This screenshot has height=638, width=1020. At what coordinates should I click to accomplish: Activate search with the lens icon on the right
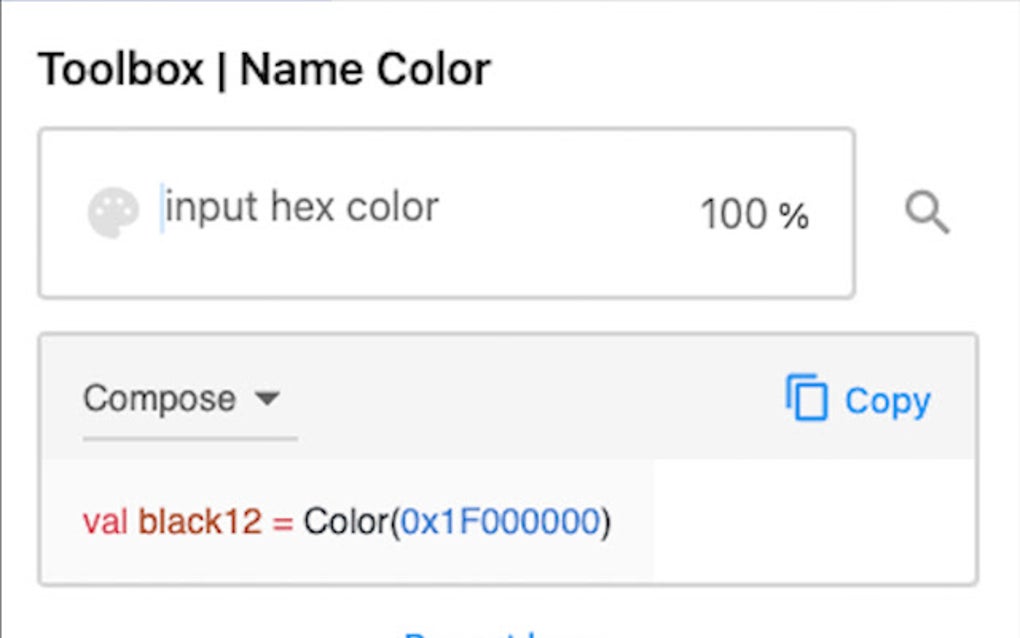(928, 210)
